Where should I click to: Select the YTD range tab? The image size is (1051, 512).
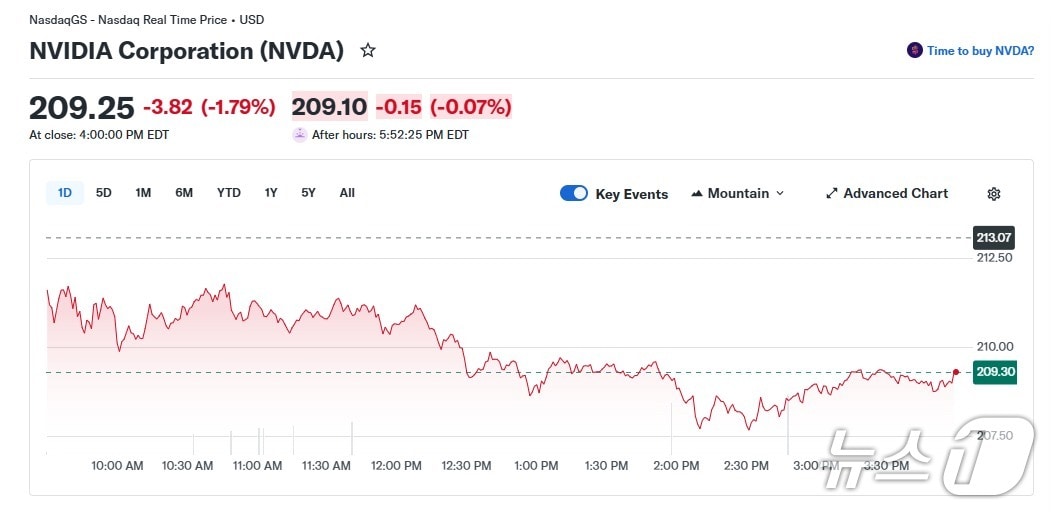pyautogui.click(x=229, y=193)
